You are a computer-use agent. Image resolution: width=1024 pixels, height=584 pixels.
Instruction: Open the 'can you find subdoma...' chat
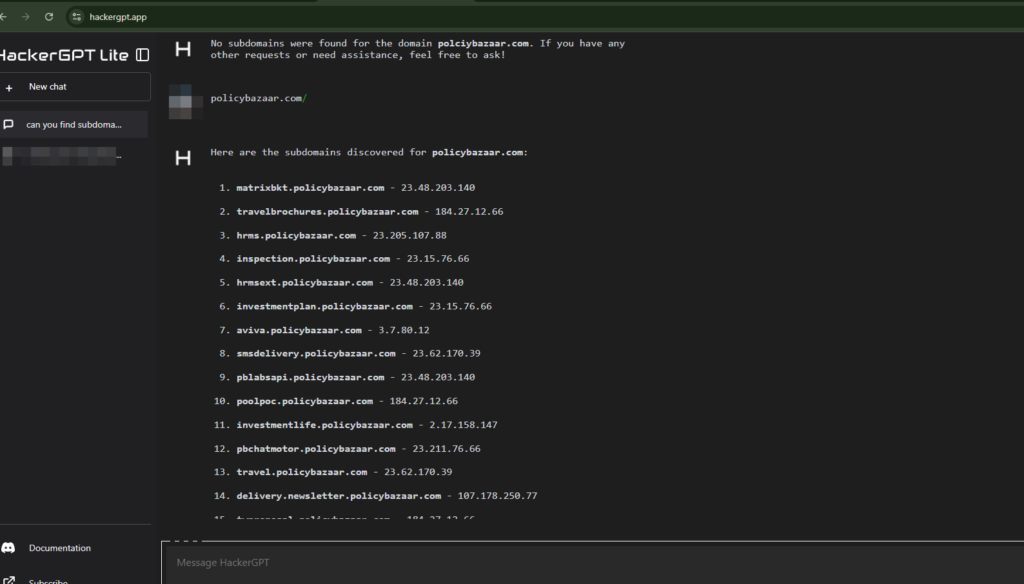[74, 125]
